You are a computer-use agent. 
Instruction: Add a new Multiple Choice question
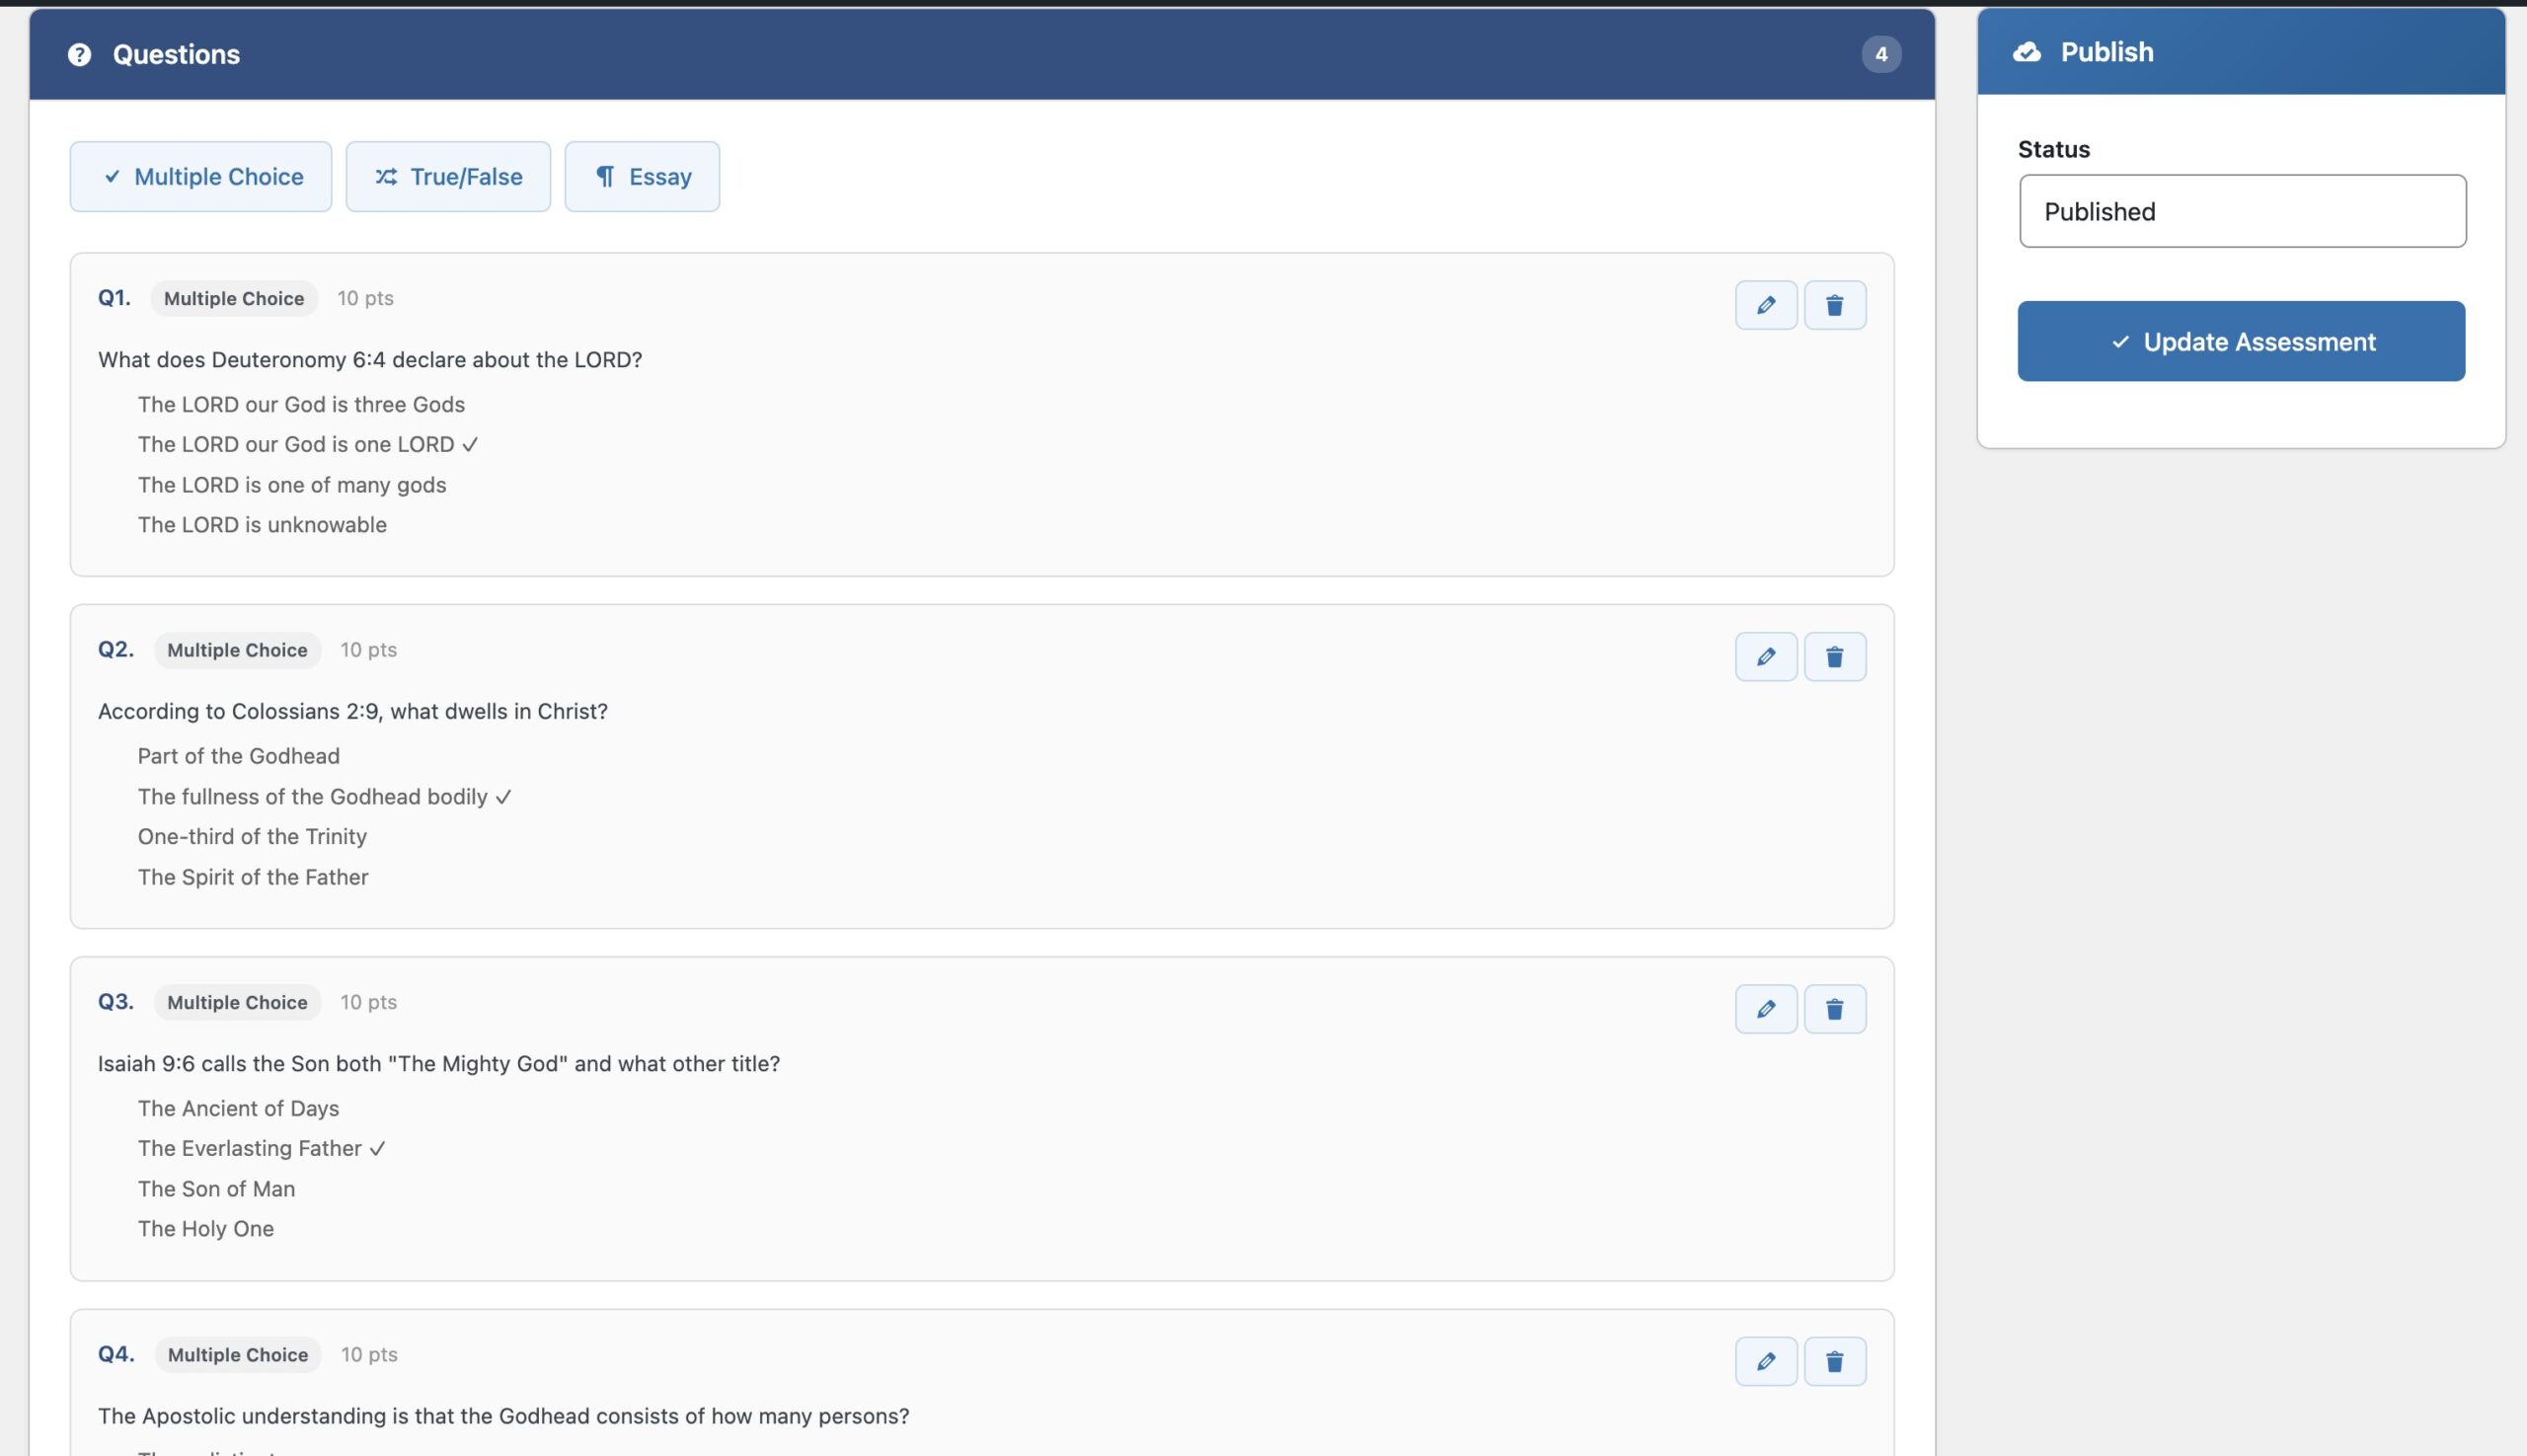click(x=200, y=176)
